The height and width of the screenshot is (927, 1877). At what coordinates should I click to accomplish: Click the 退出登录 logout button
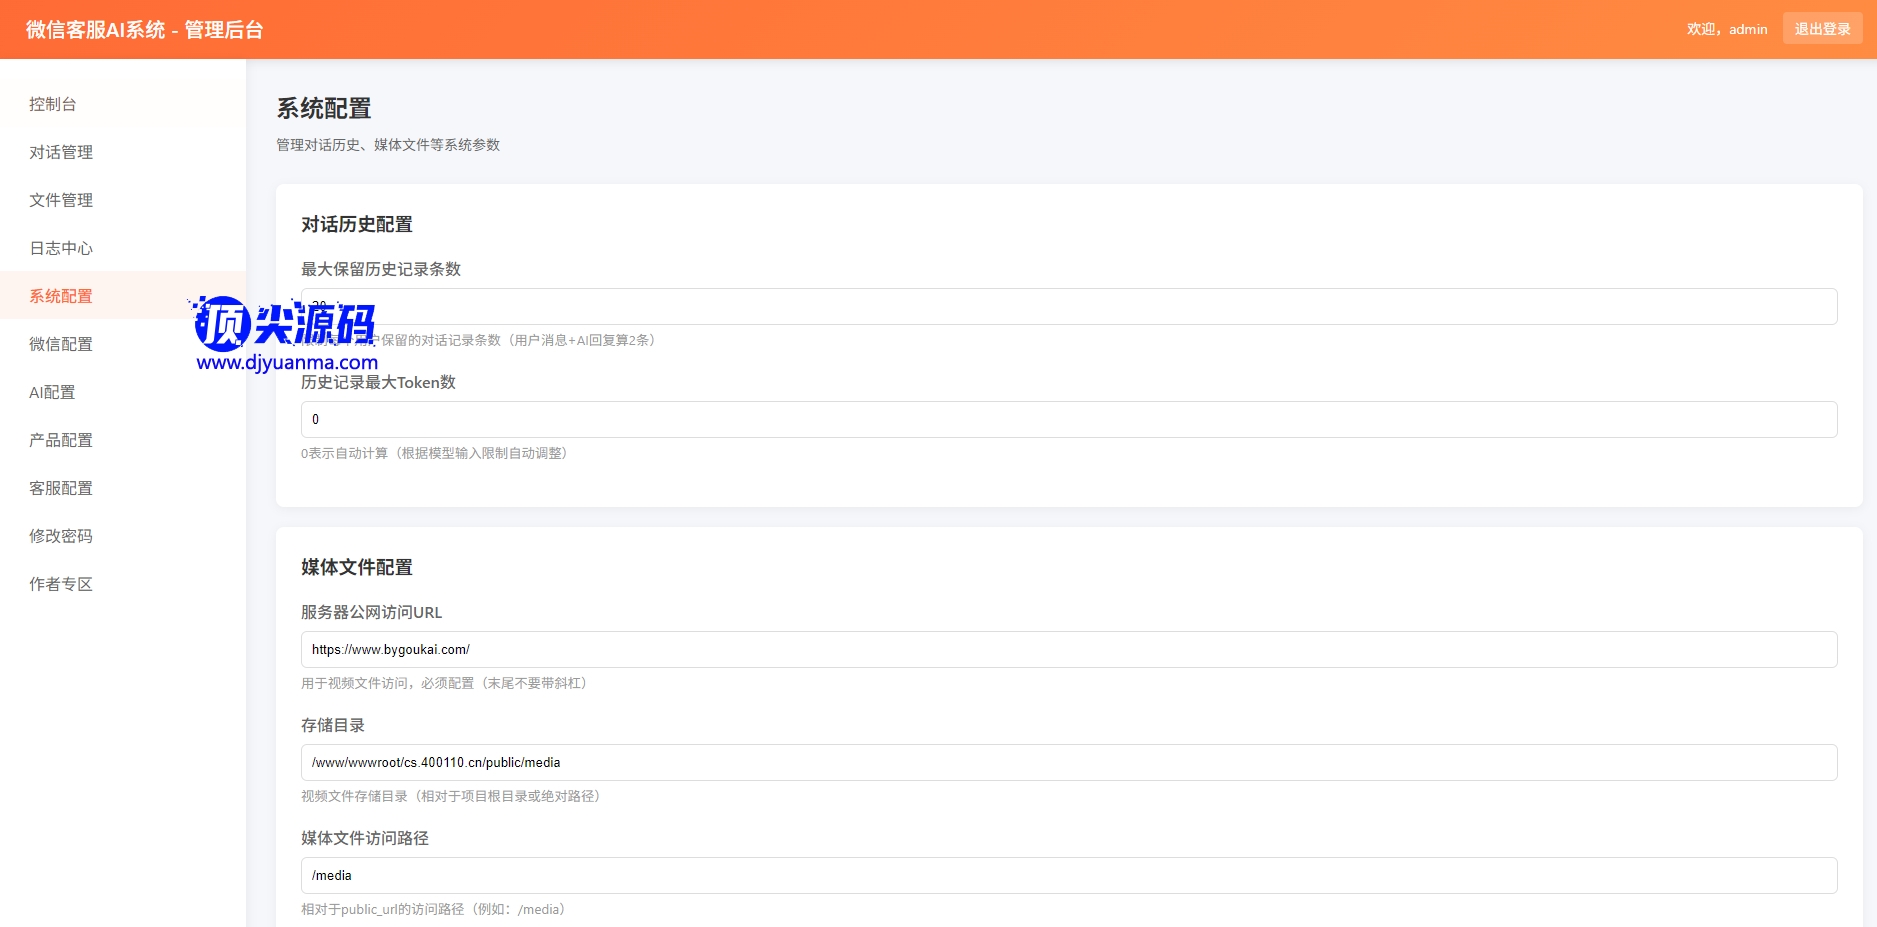point(1821,29)
